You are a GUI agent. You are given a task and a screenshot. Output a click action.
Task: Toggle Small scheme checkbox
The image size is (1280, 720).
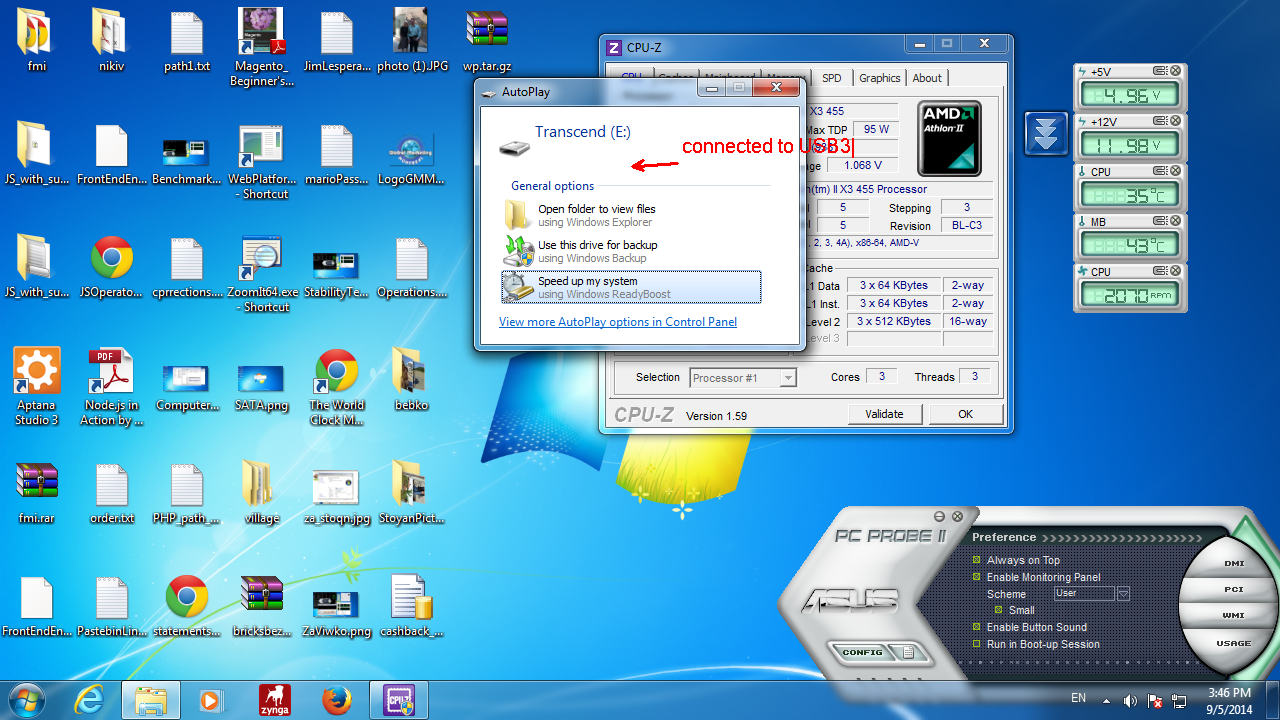998,610
